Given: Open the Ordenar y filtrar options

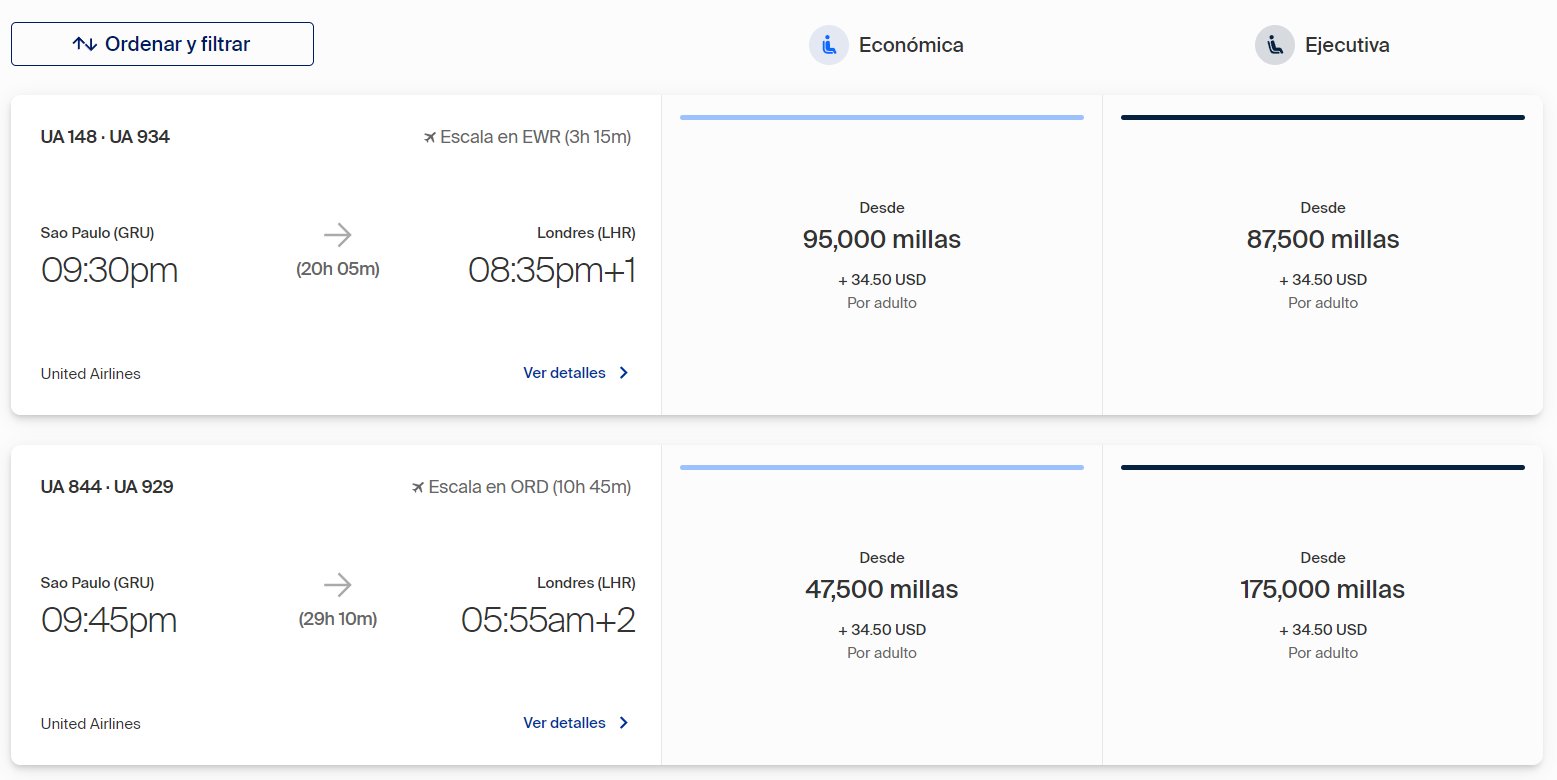Looking at the screenshot, I should coord(162,44).
